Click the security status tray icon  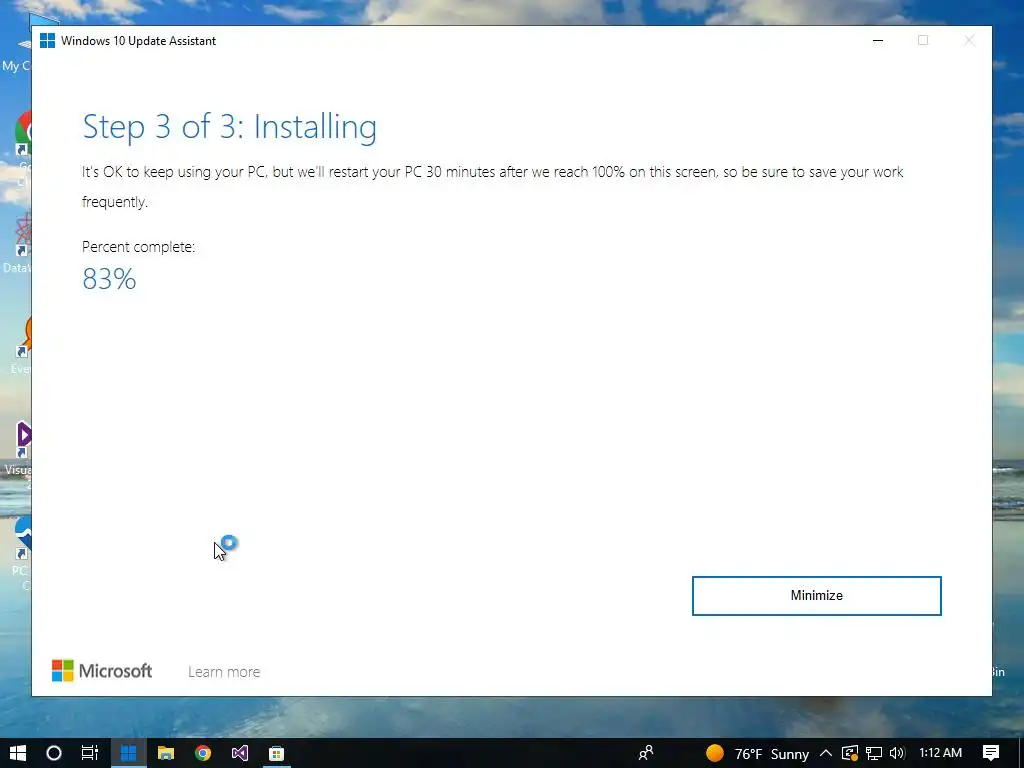click(850, 754)
